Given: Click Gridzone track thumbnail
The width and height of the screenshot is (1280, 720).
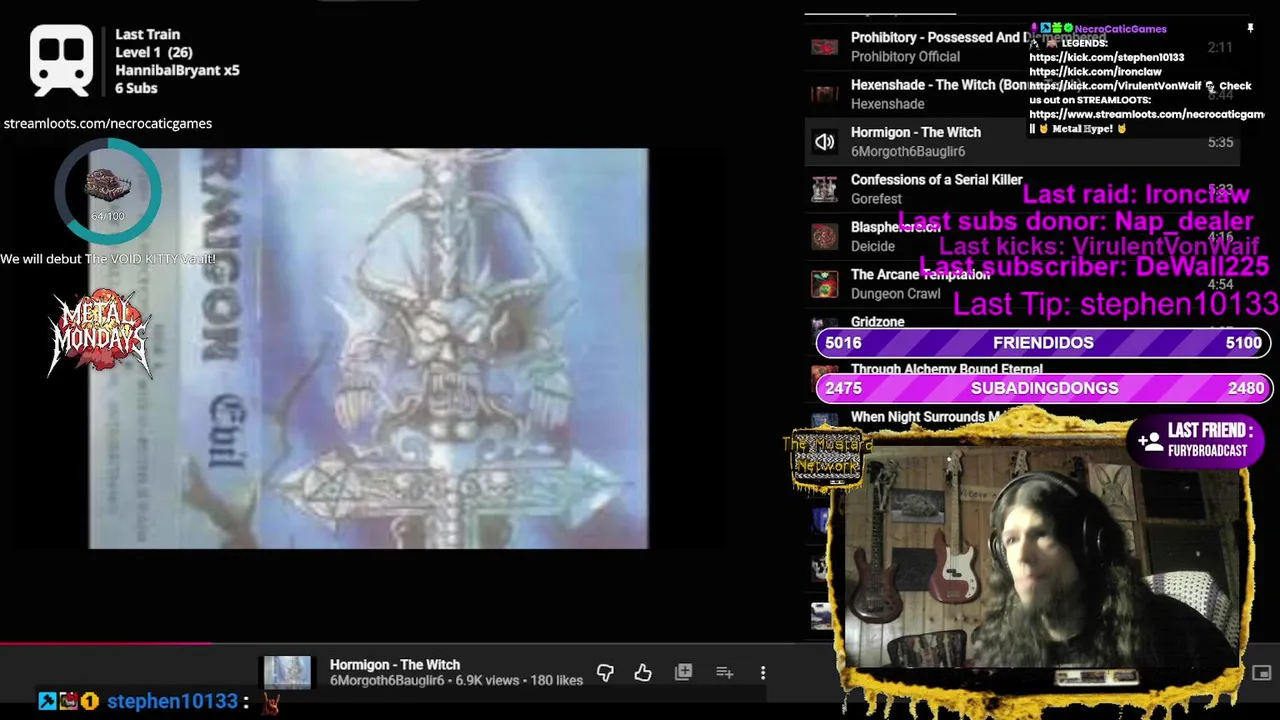Looking at the screenshot, I should 824,325.
